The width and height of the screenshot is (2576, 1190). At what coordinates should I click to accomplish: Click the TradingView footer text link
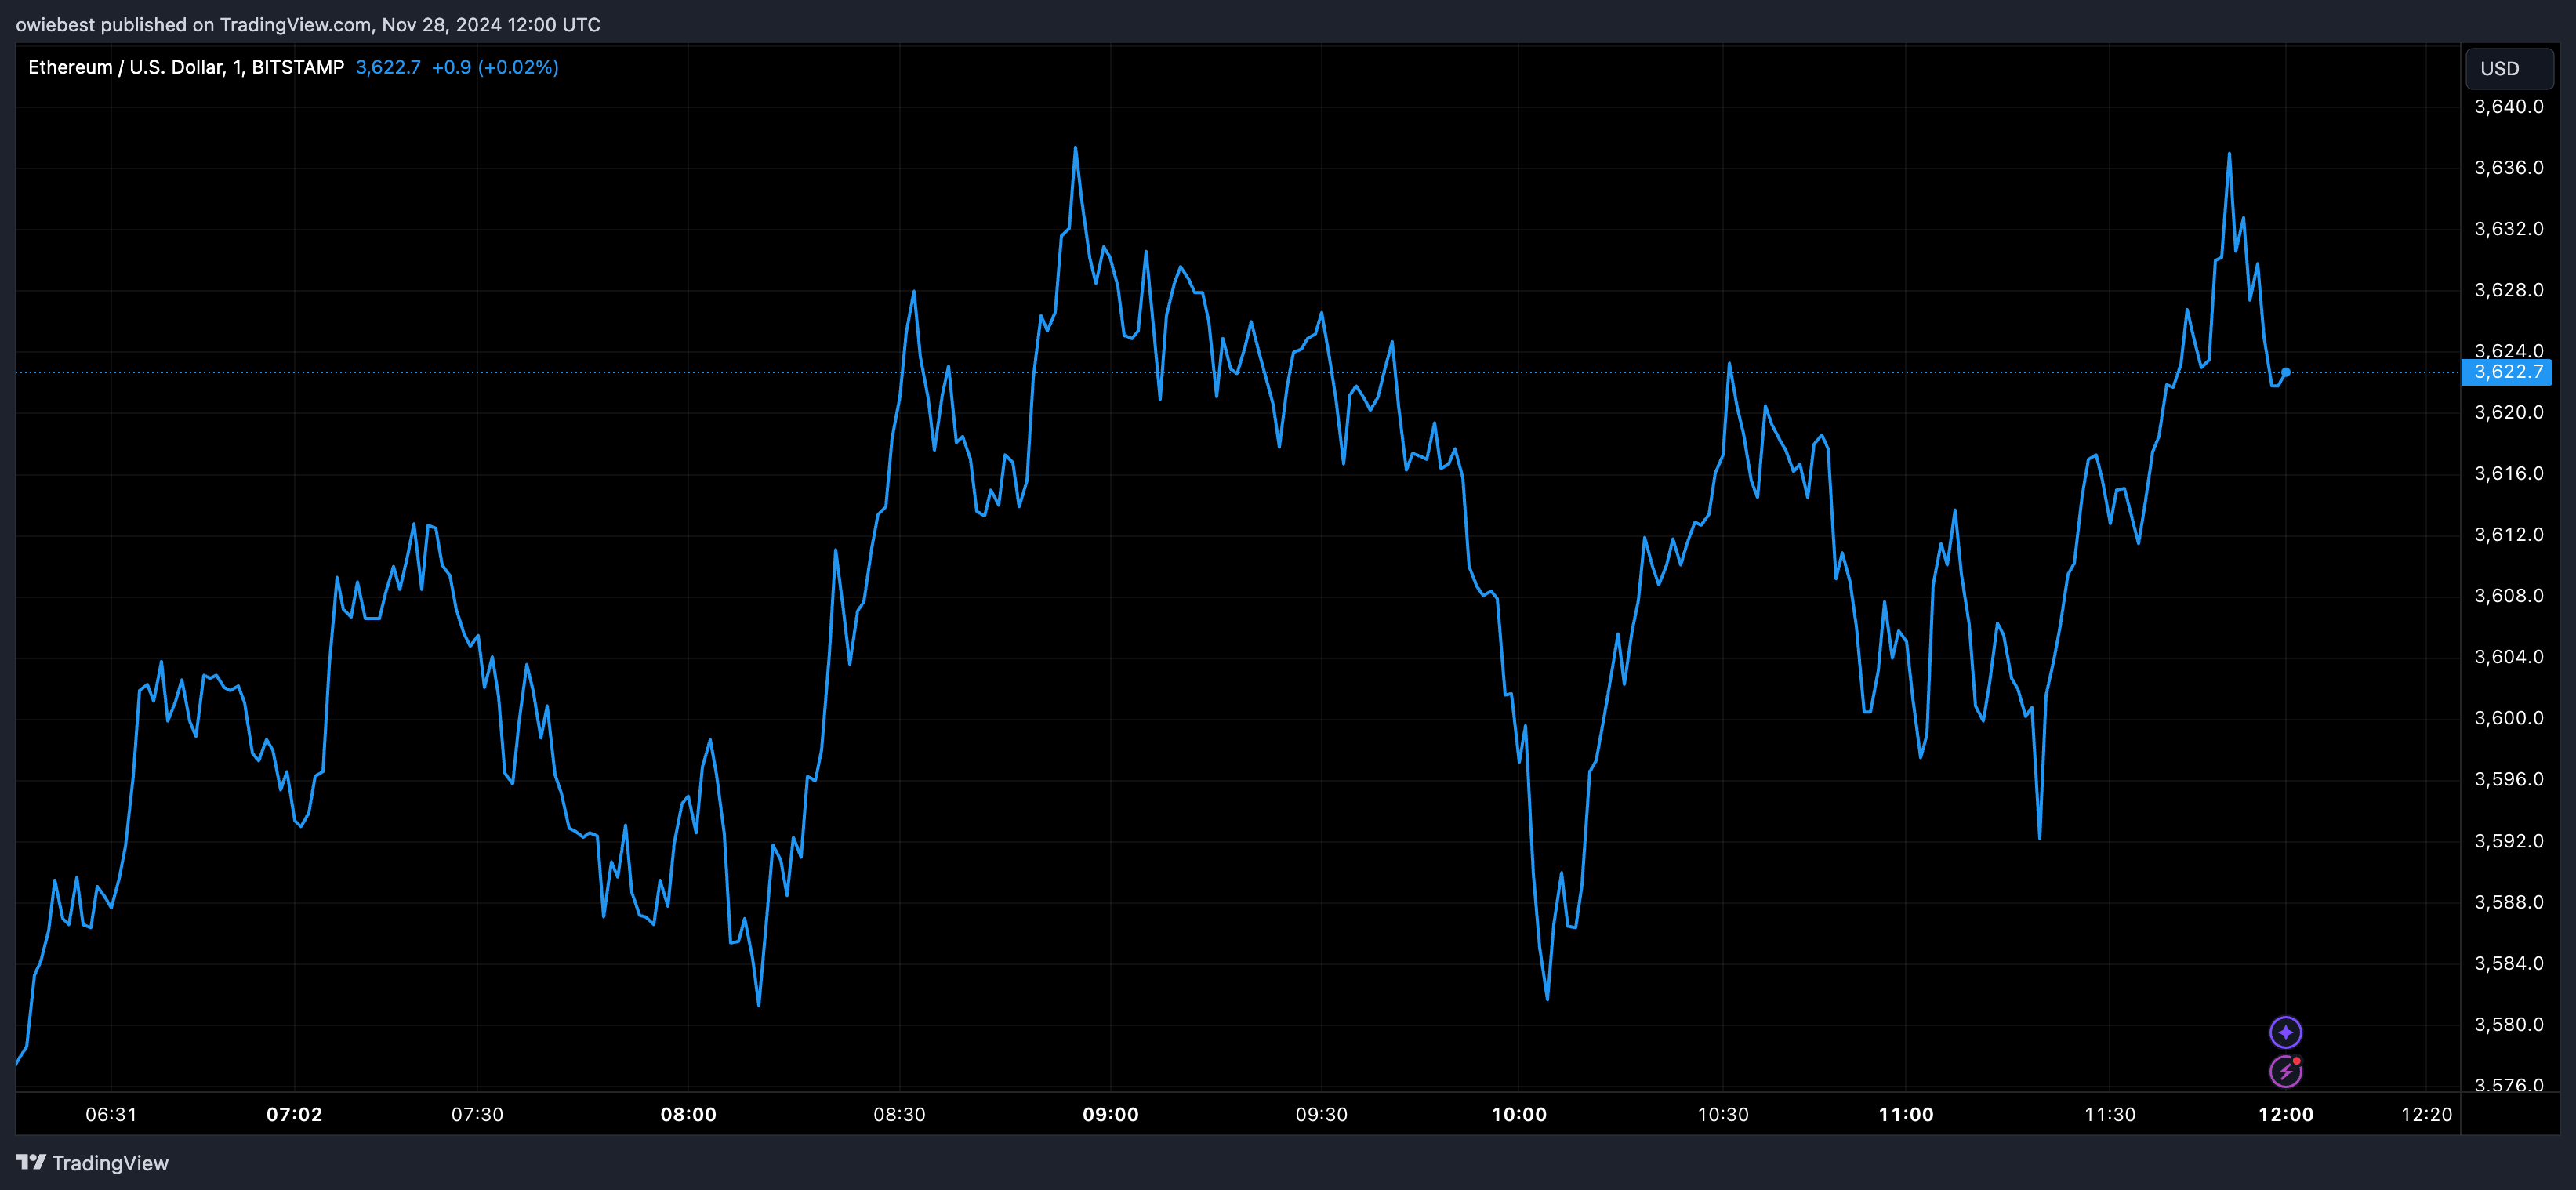[x=110, y=1163]
